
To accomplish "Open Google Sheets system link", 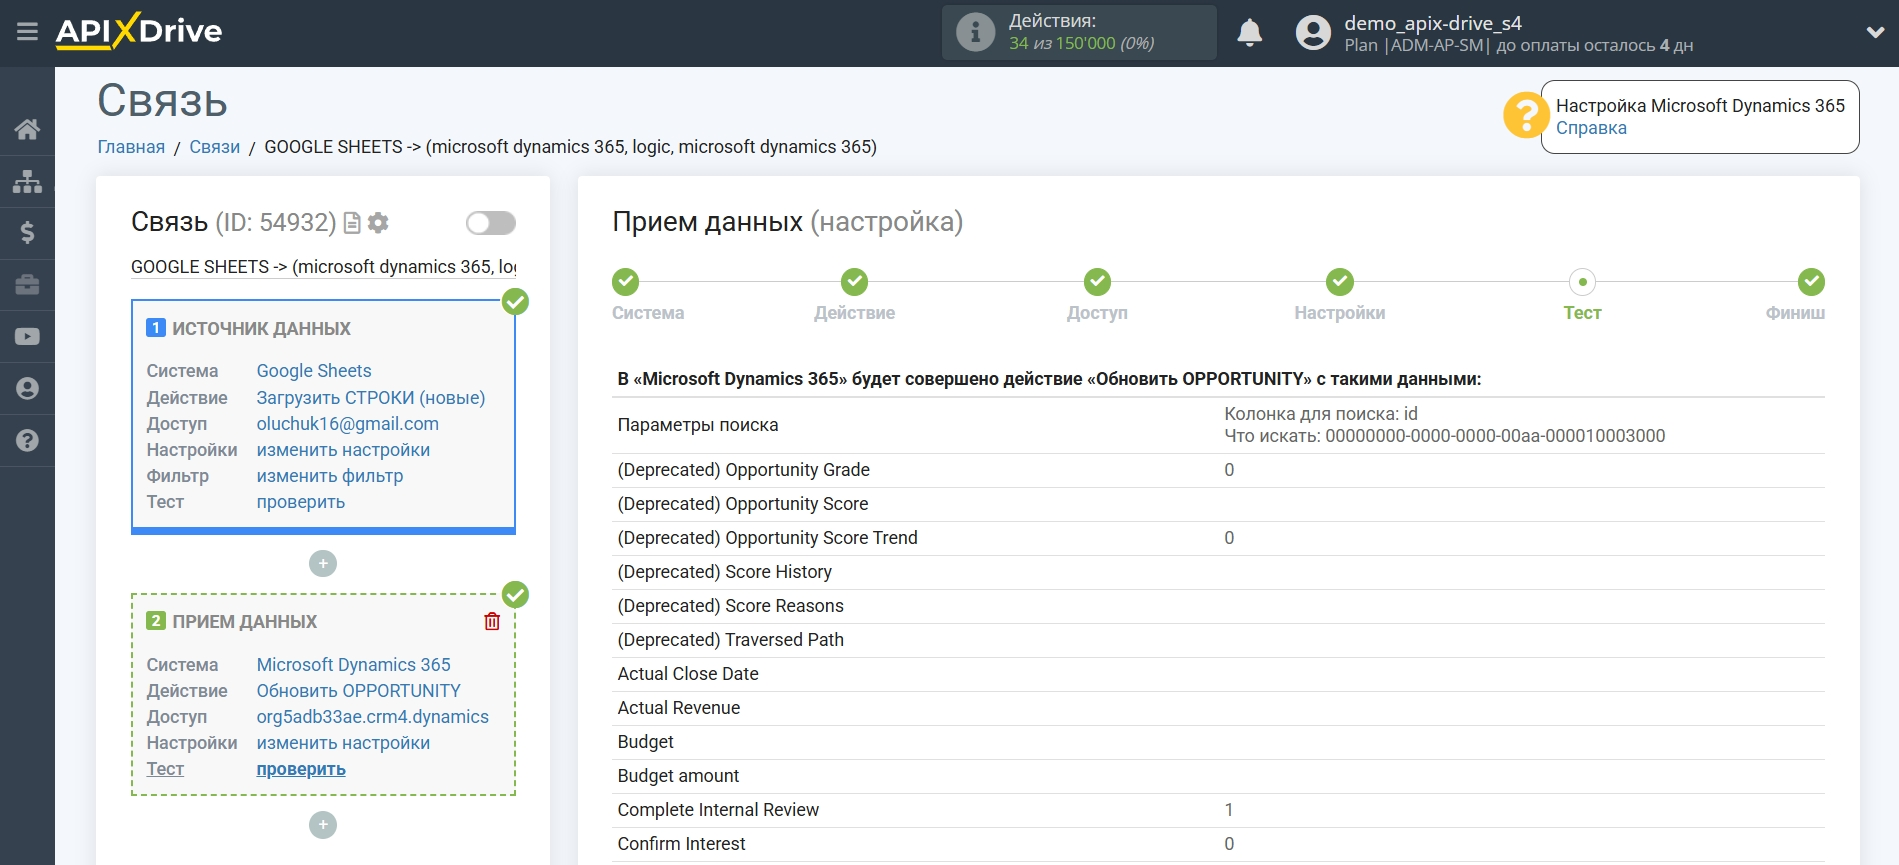I will [314, 371].
